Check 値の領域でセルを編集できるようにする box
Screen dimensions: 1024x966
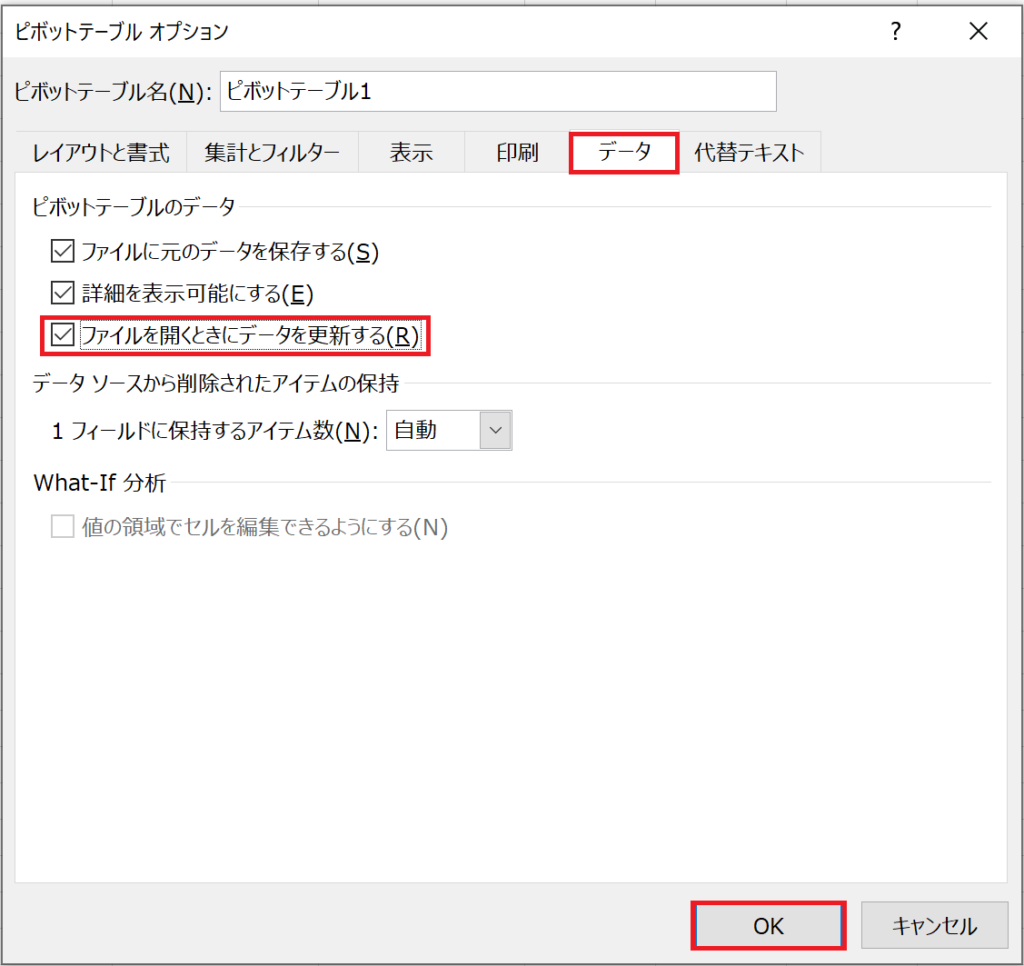point(63,526)
